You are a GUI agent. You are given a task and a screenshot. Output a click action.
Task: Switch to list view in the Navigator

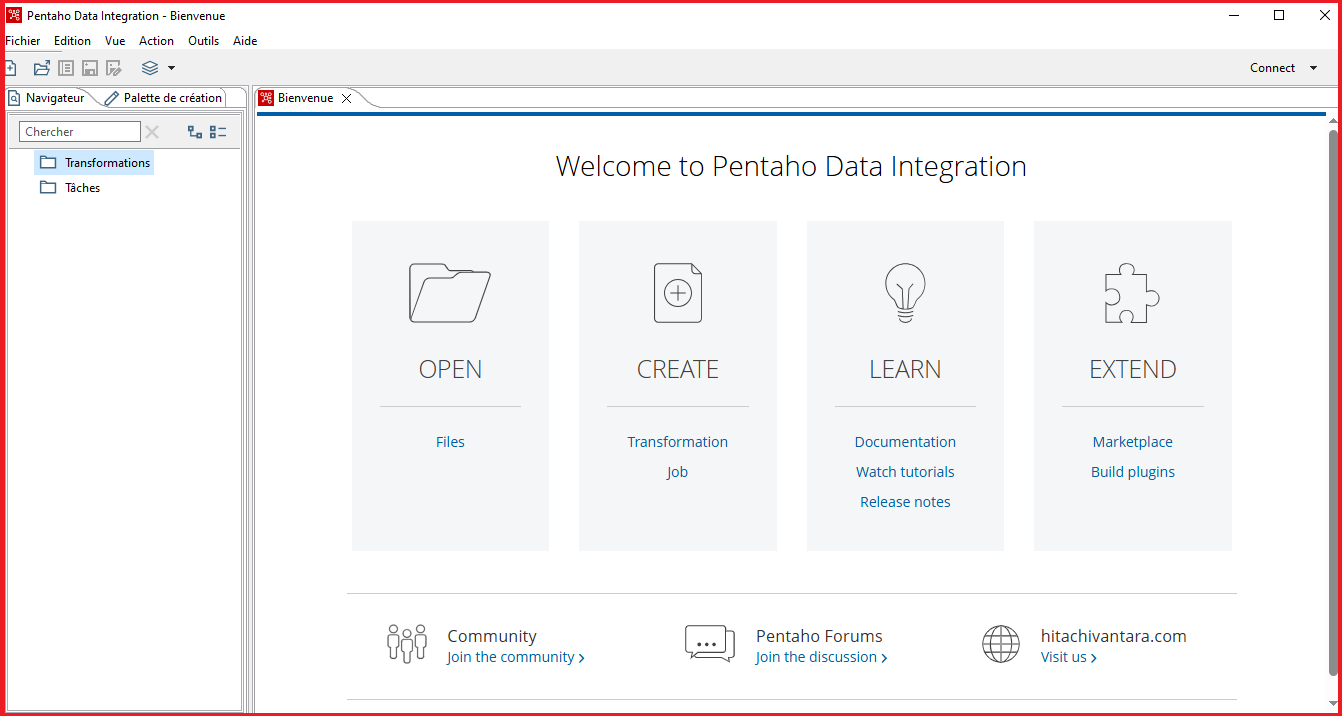[218, 131]
